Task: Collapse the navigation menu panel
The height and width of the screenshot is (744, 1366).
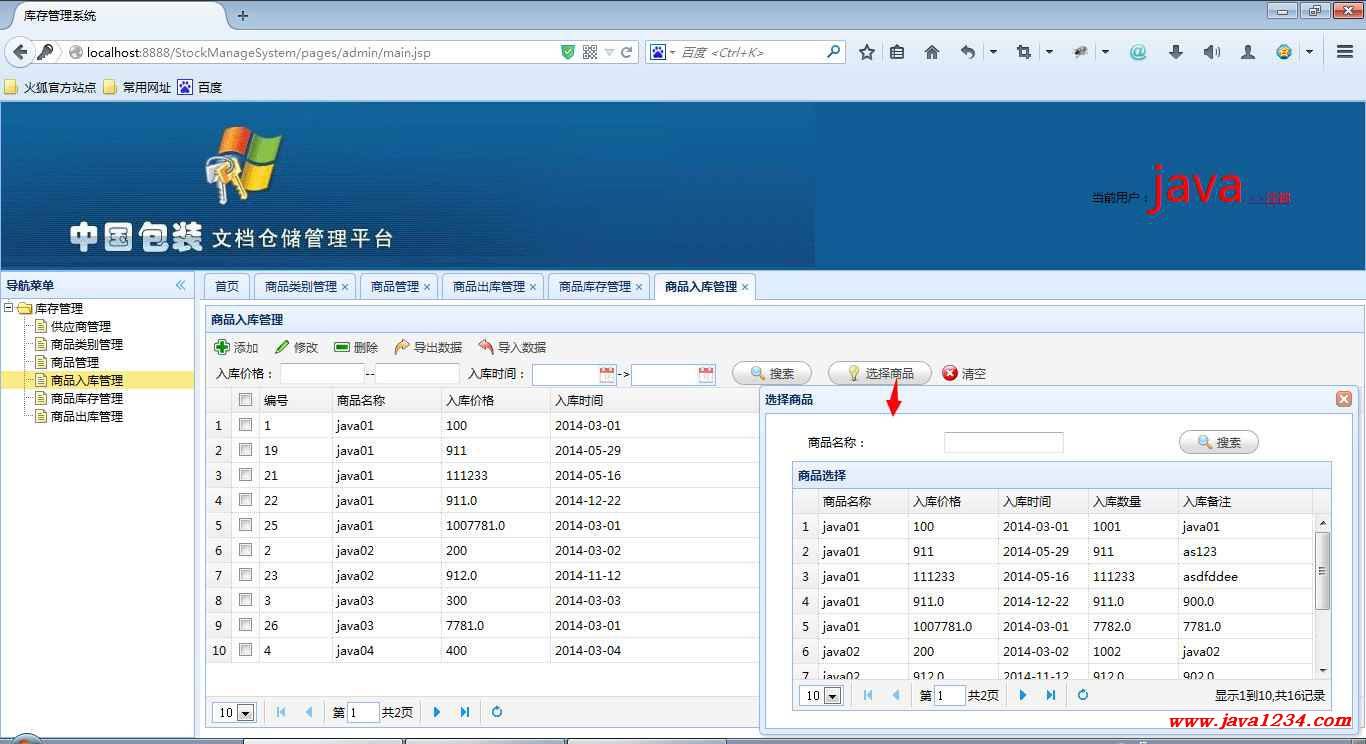Action: [x=181, y=285]
